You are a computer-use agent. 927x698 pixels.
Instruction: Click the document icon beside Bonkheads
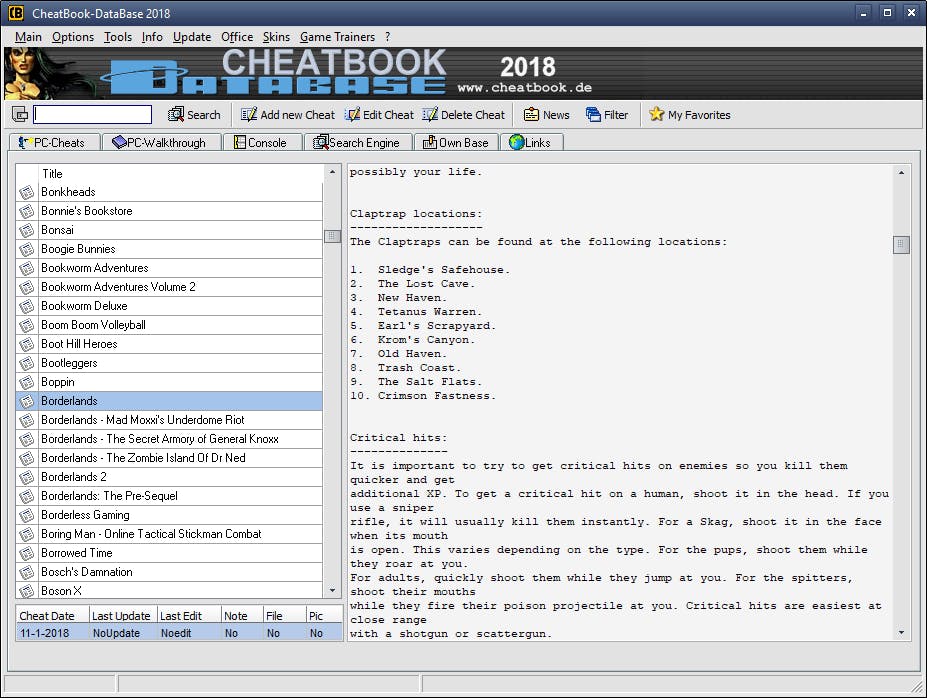click(27, 192)
